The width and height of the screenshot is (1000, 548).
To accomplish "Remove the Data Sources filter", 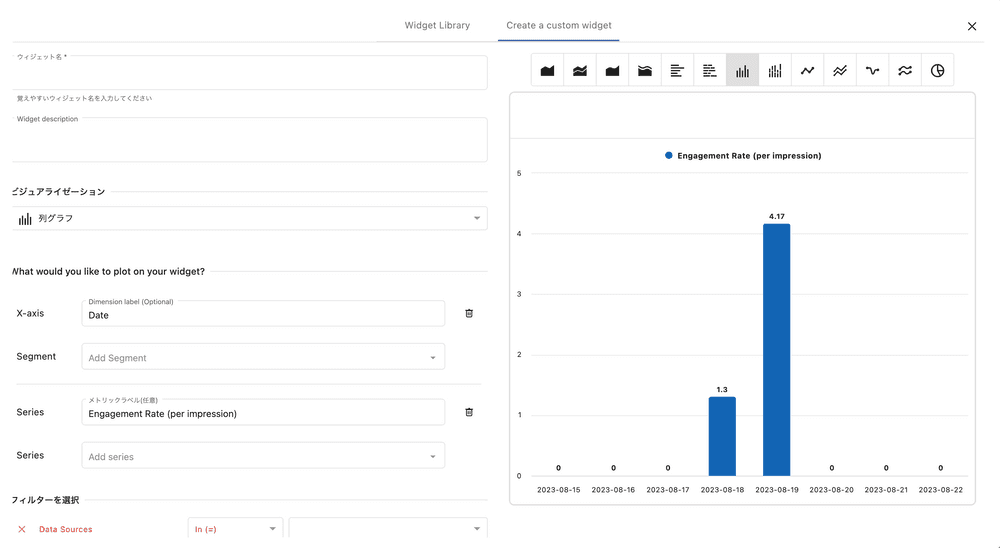I will 22,529.
